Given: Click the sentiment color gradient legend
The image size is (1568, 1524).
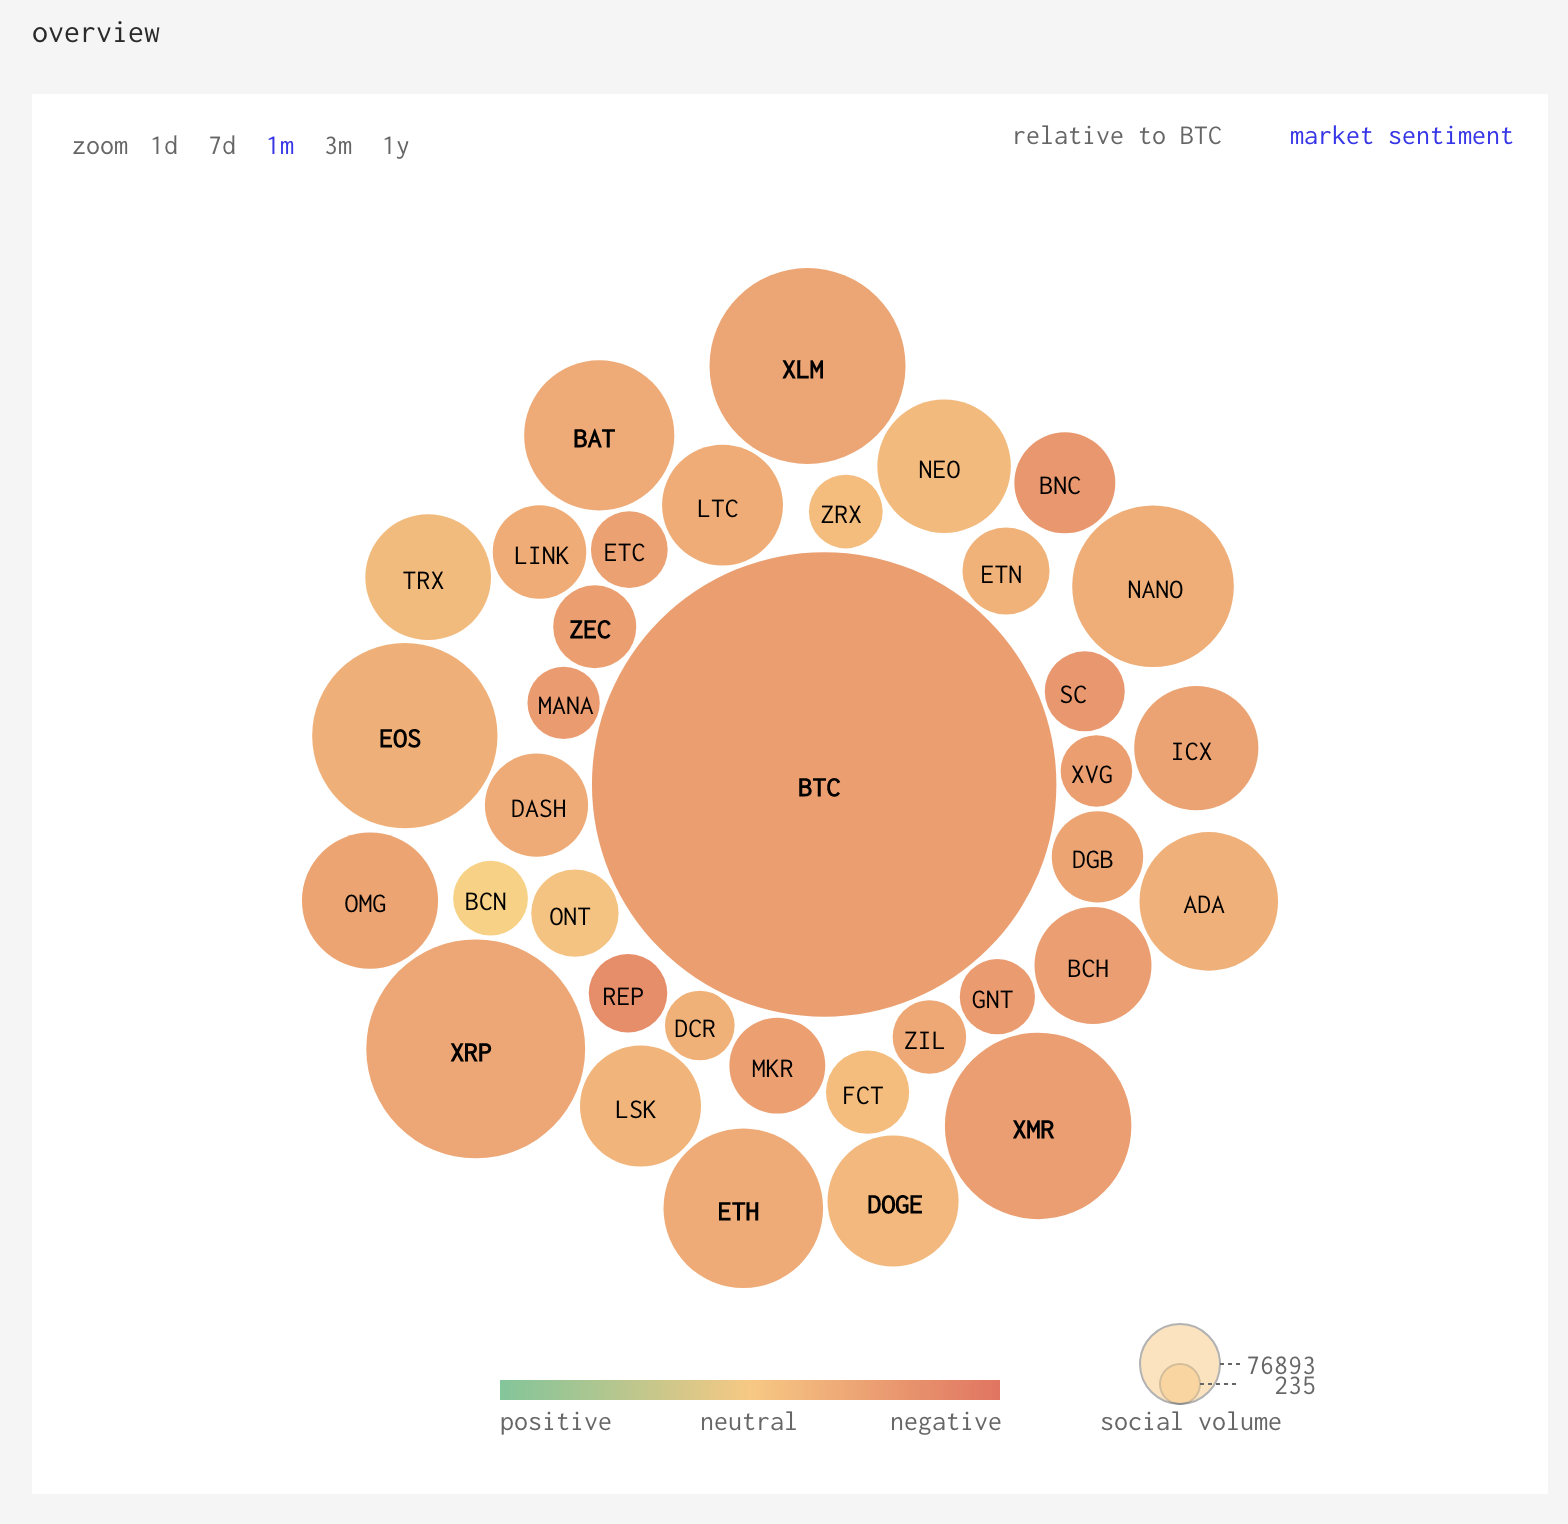Looking at the screenshot, I should [750, 1390].
